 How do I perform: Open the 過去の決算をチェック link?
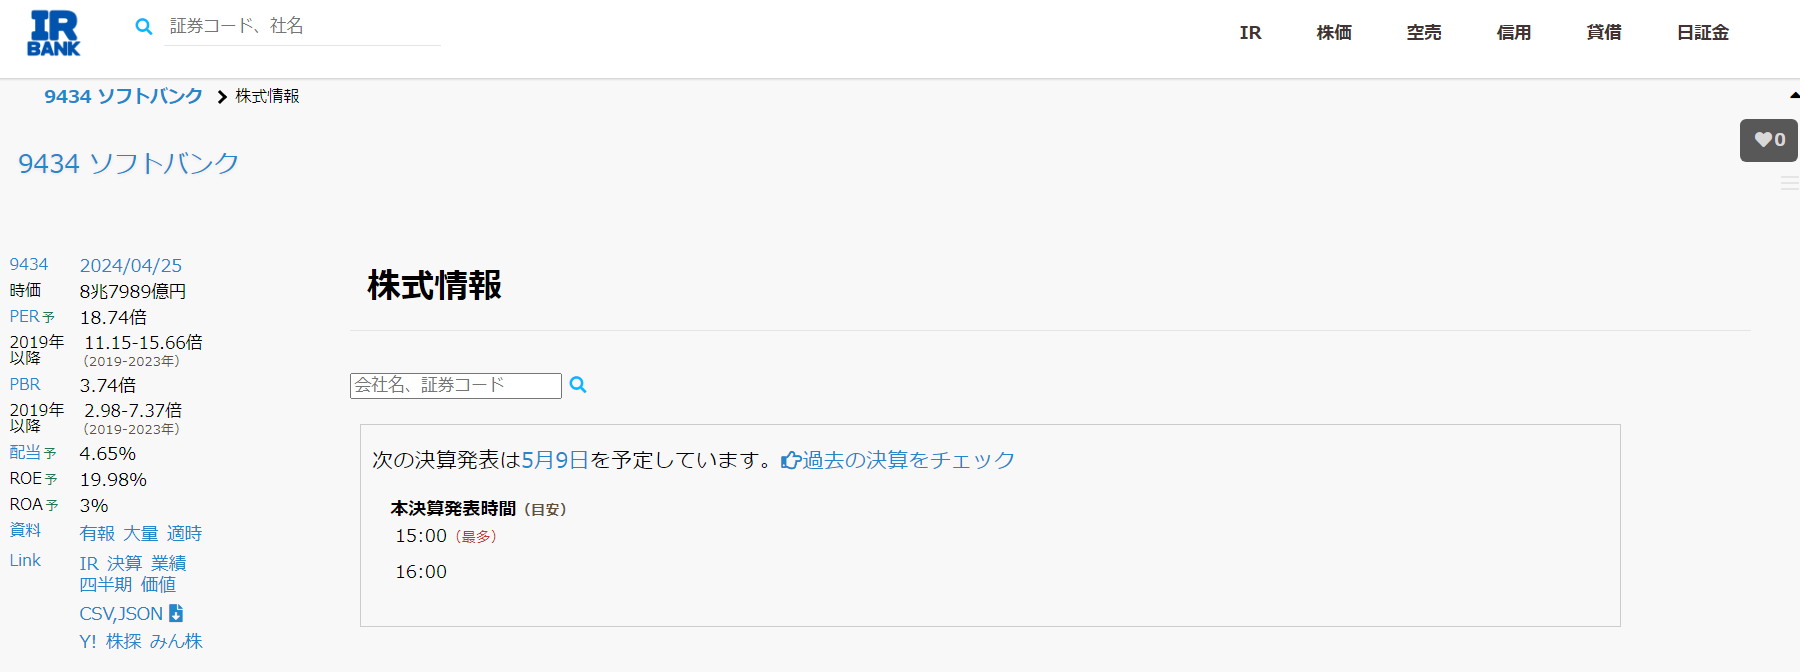click(x=909, y=460)
